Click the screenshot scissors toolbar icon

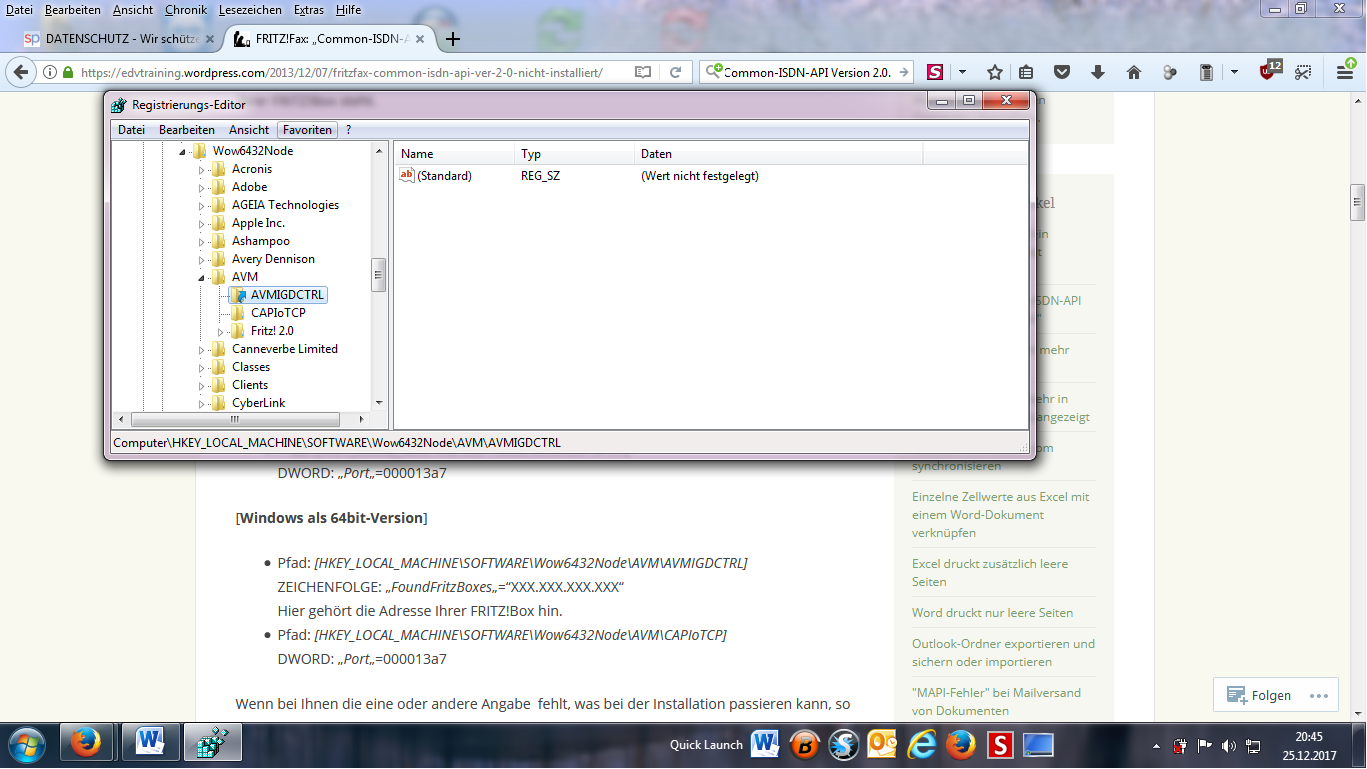[1302, 72]
